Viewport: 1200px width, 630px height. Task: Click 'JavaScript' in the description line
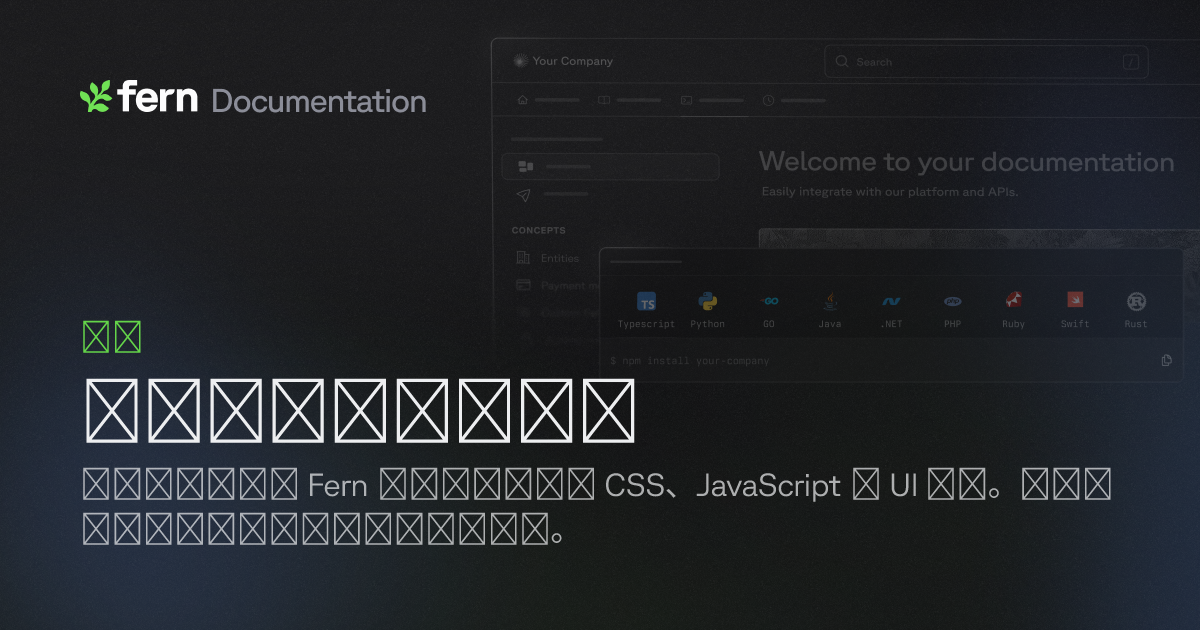pos(768,486)
